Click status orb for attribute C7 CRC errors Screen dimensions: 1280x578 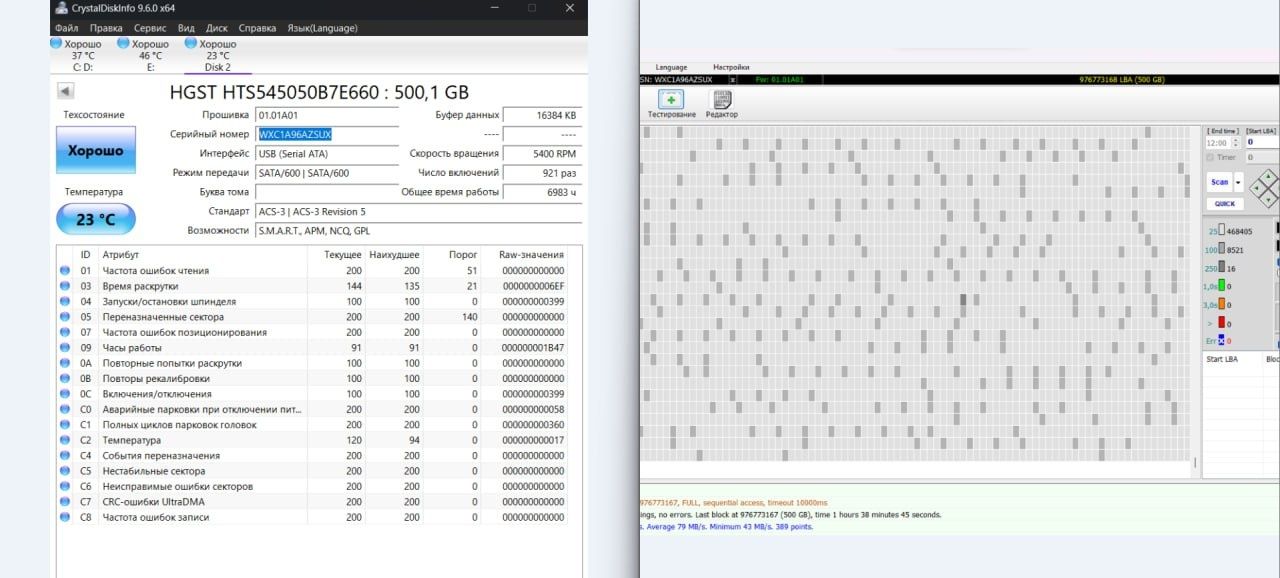[x=65, y=502]
